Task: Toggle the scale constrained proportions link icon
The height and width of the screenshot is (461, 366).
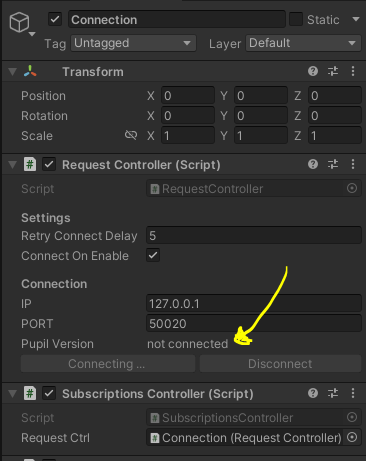Action: (x=131, y=135)
